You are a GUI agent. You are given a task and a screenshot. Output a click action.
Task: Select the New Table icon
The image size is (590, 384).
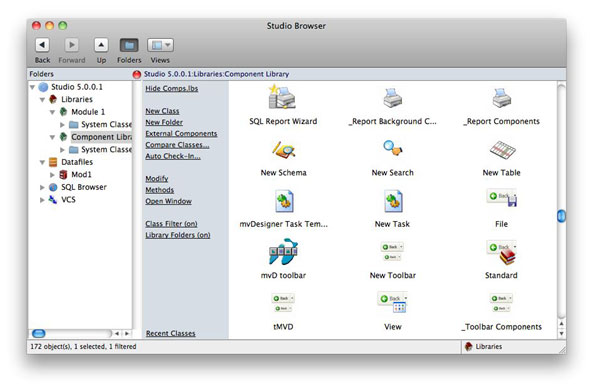coord(502,150)
